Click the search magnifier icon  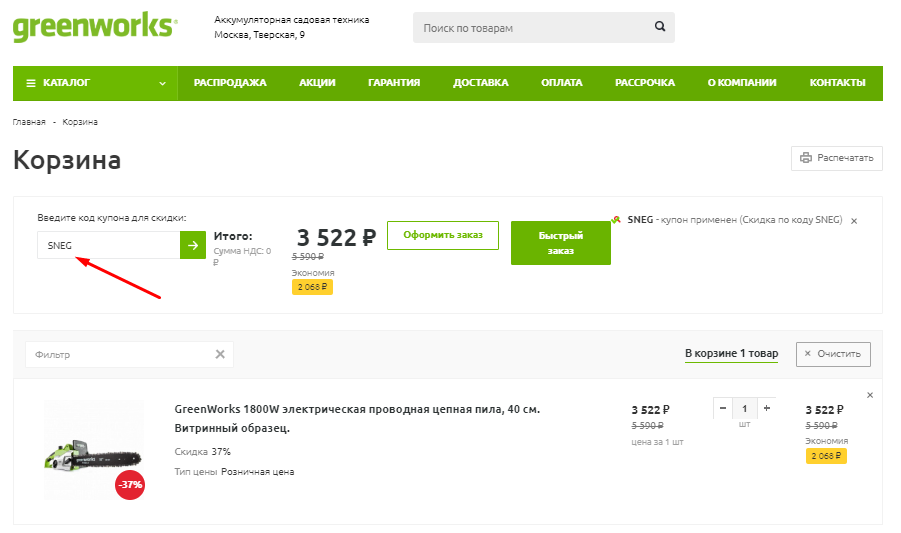click(x=659, y=27)
